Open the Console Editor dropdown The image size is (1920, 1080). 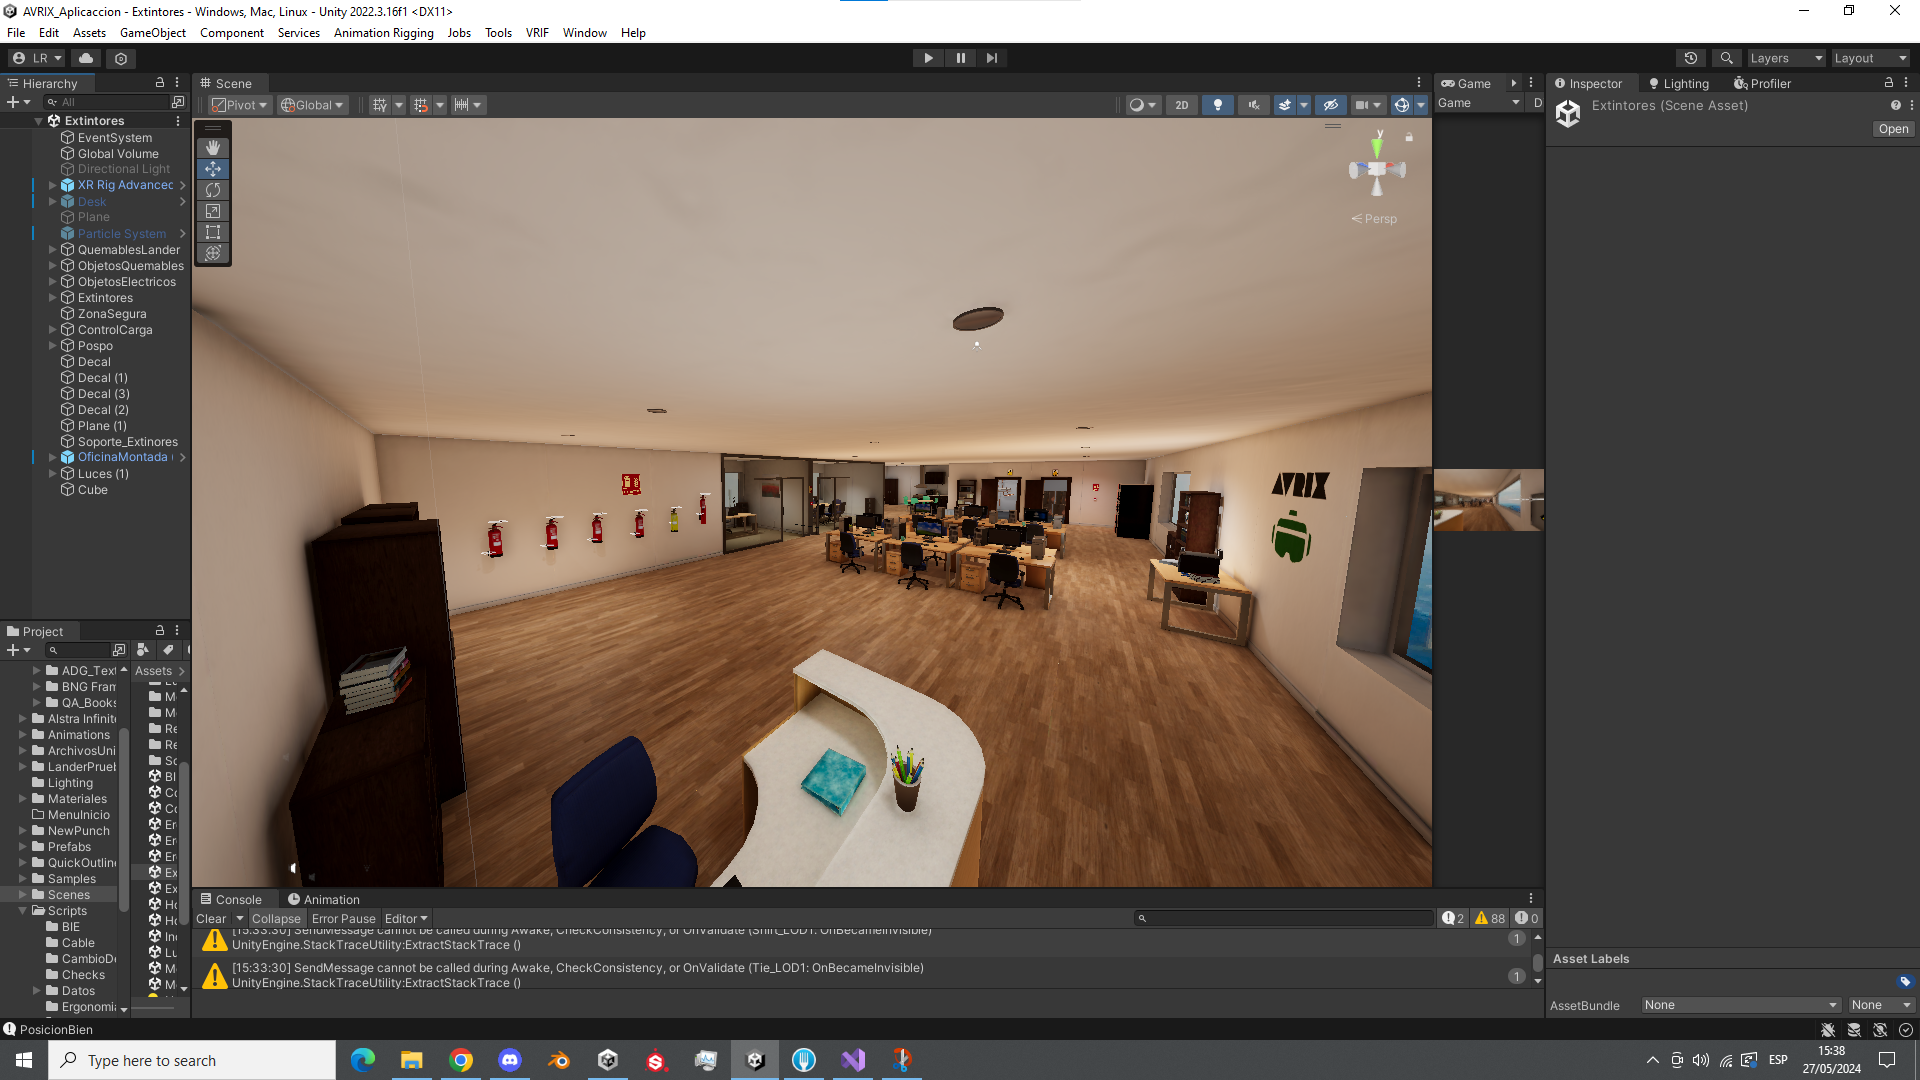[x=406, y=919]
